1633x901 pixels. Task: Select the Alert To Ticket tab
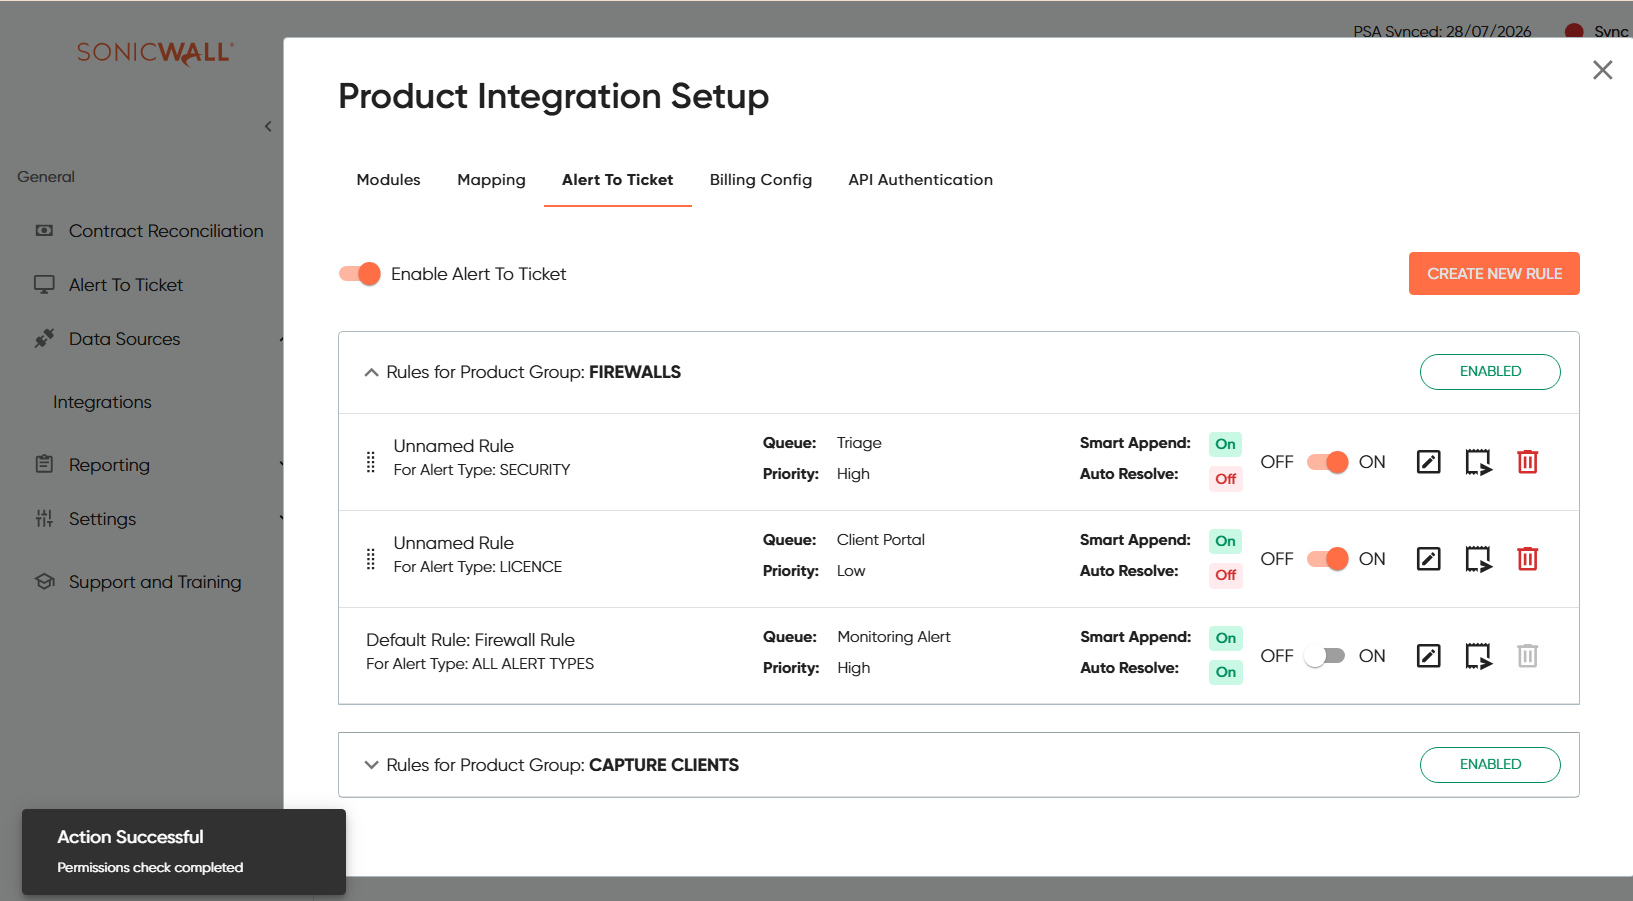tap(618, 180)
